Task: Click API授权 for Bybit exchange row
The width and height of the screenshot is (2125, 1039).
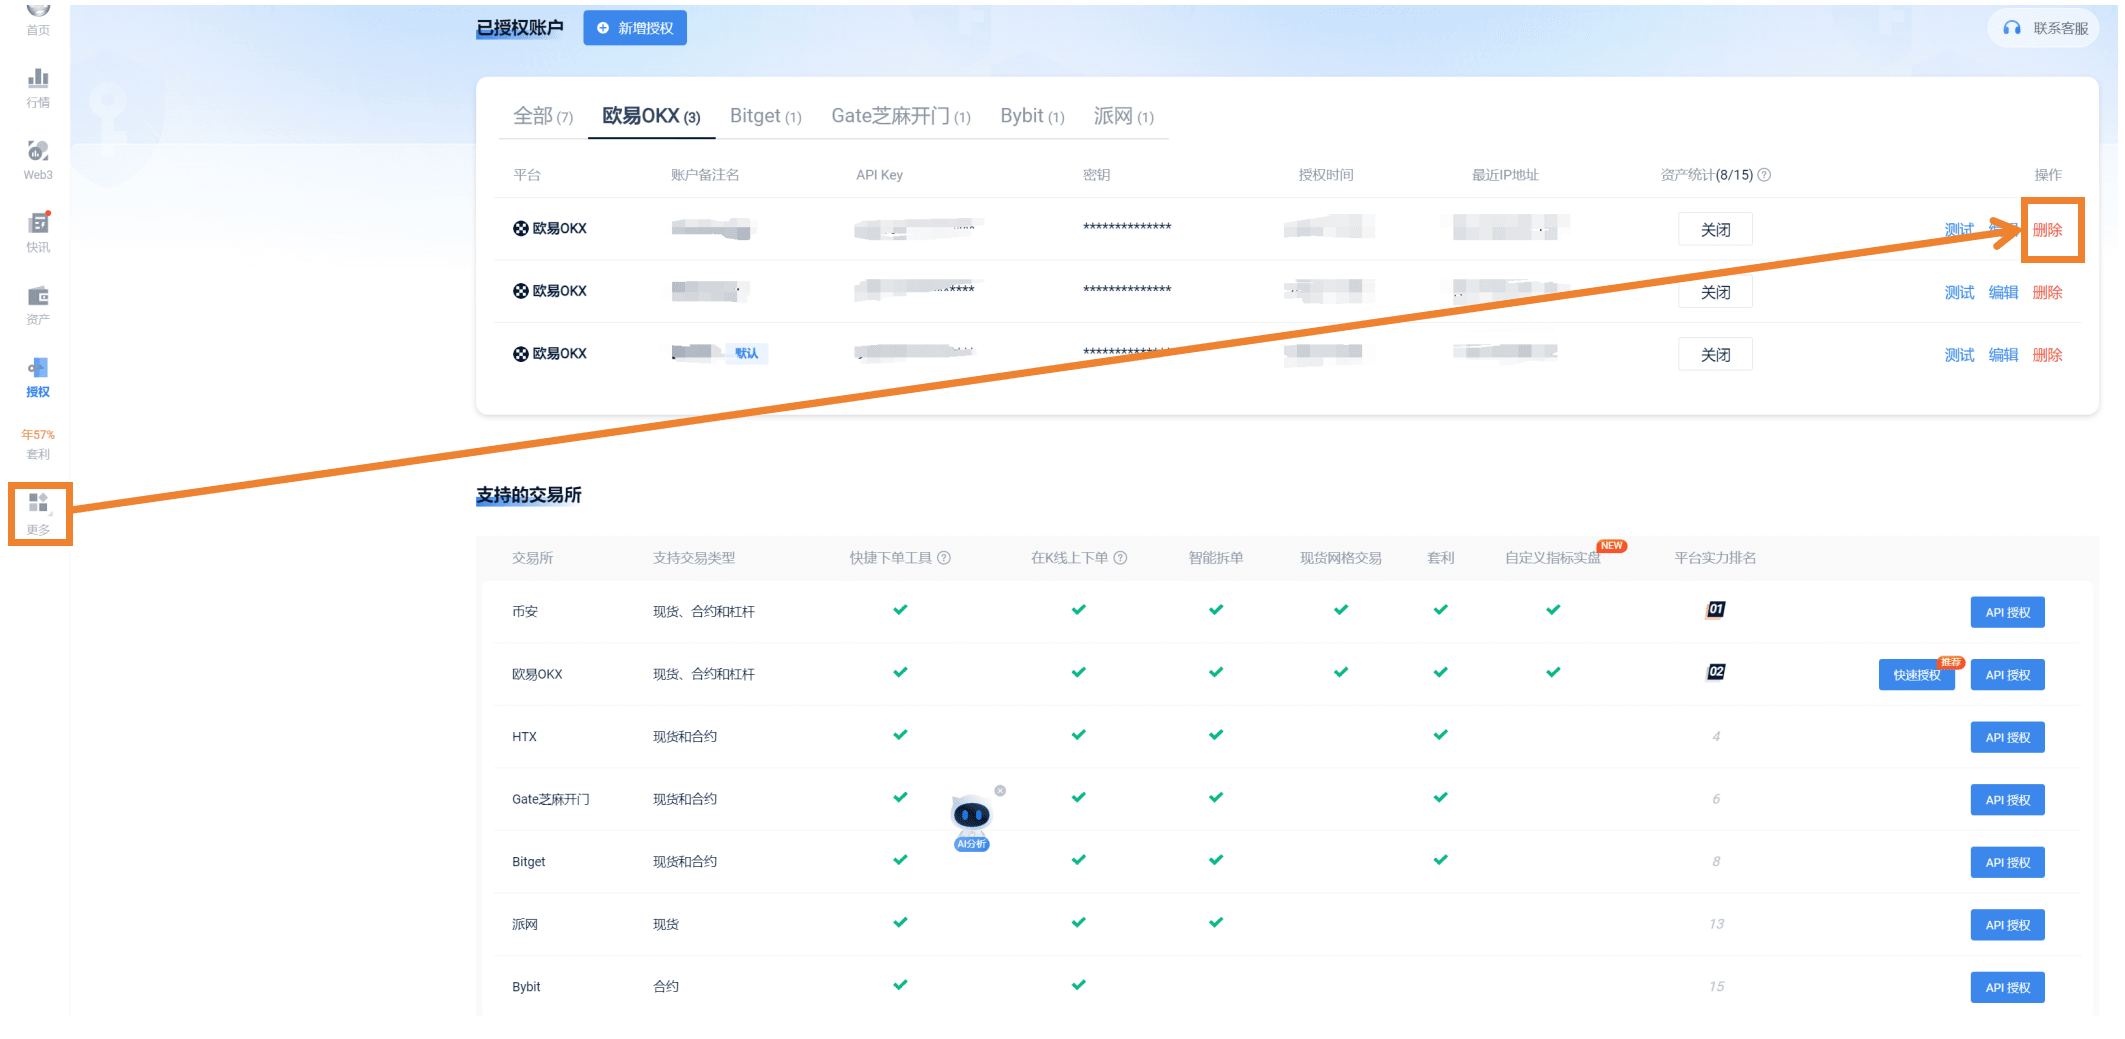Action: 2007,987
